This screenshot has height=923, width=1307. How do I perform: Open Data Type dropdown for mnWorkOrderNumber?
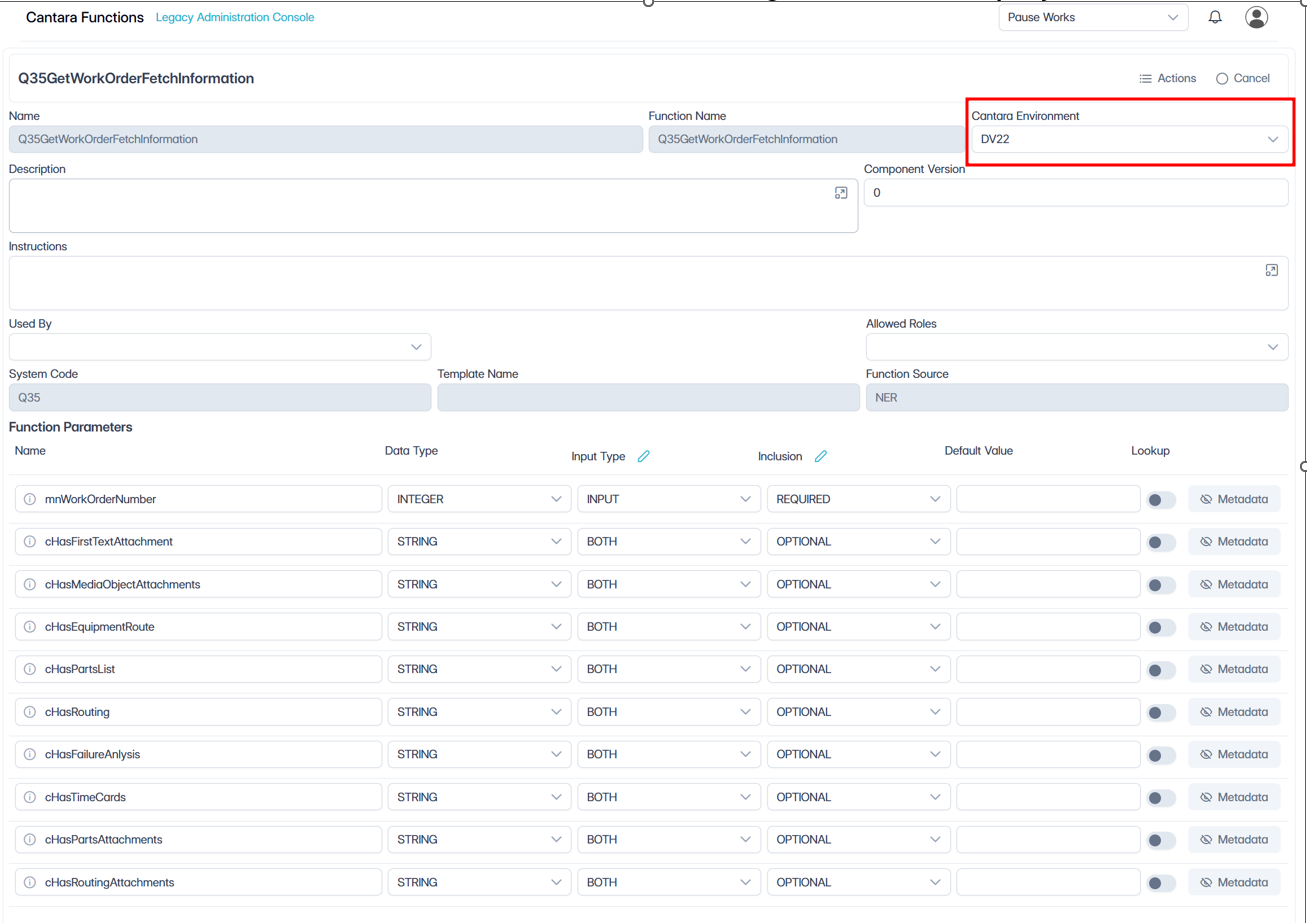[x=480, y=499]
